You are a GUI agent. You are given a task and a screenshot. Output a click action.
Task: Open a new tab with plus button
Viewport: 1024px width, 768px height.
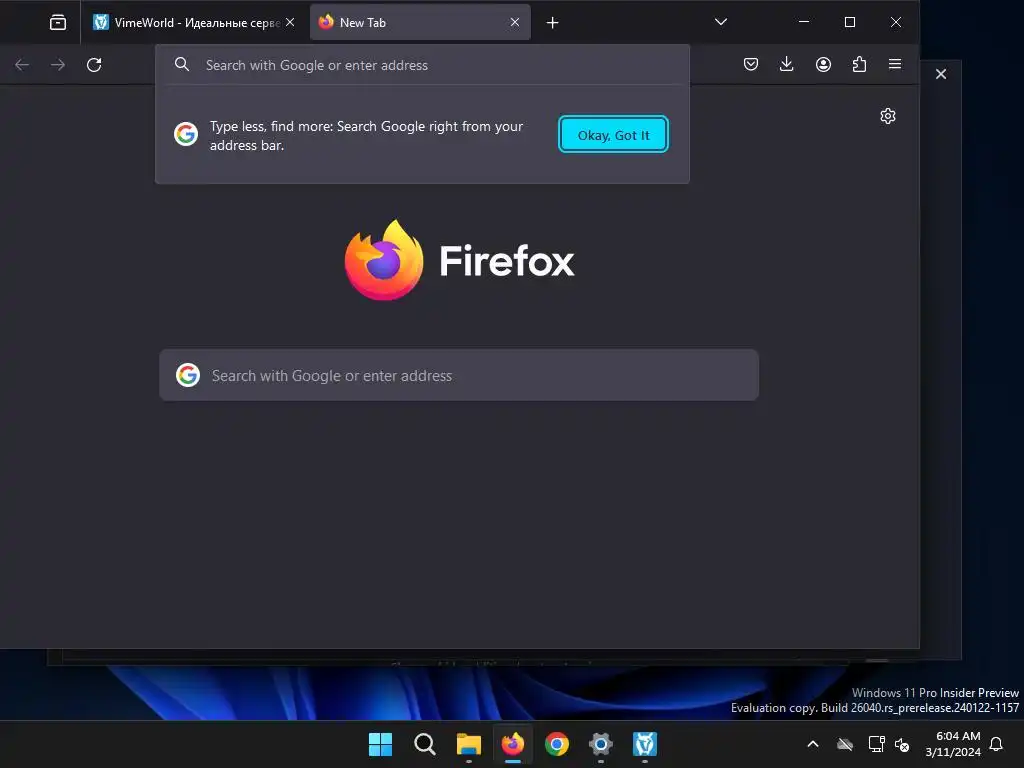(x=552, y=23)
